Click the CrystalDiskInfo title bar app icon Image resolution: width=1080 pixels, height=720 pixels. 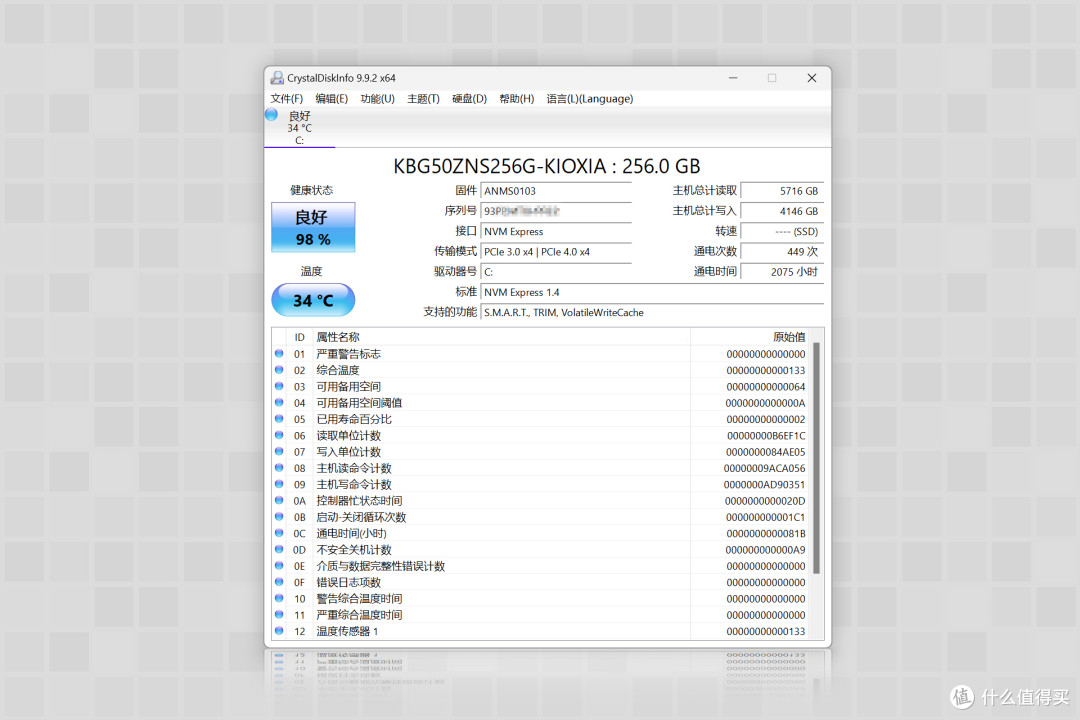tap(277, 78)
